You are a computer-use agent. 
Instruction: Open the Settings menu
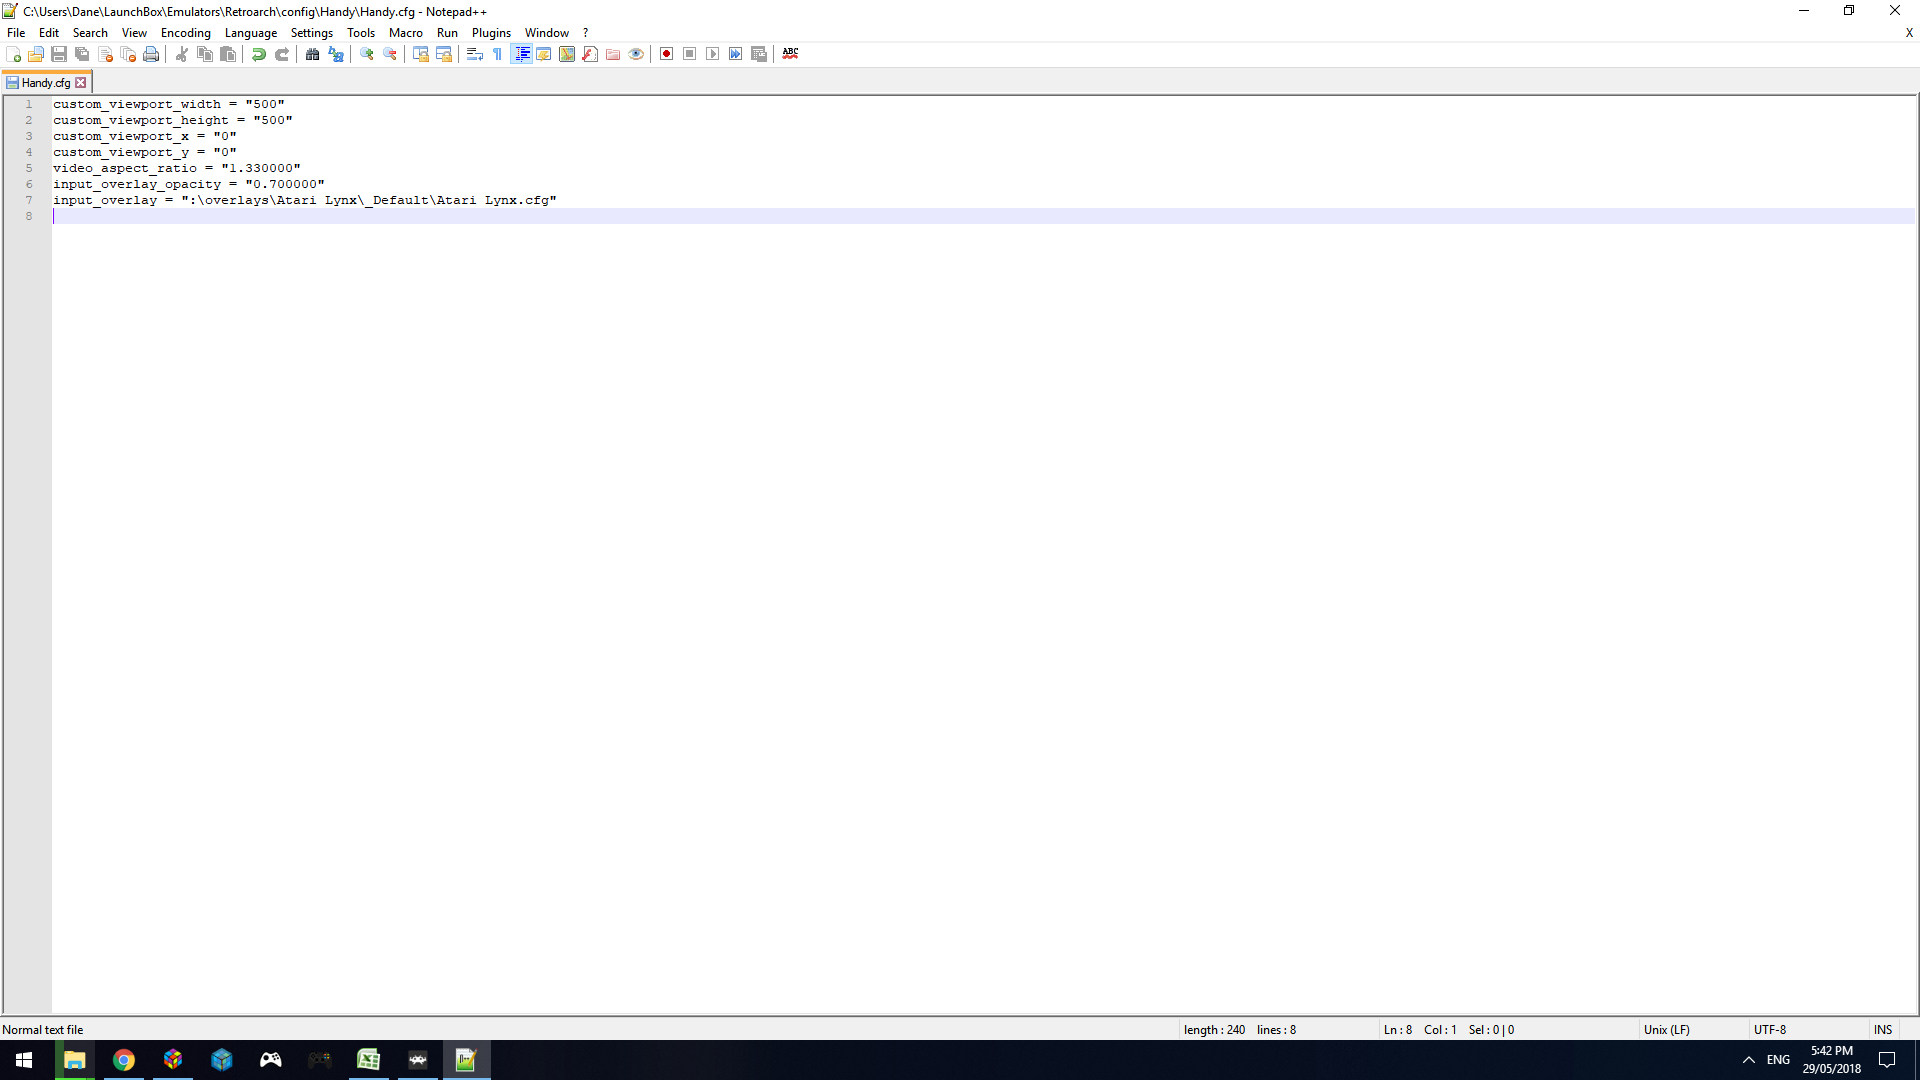[312, 33]
